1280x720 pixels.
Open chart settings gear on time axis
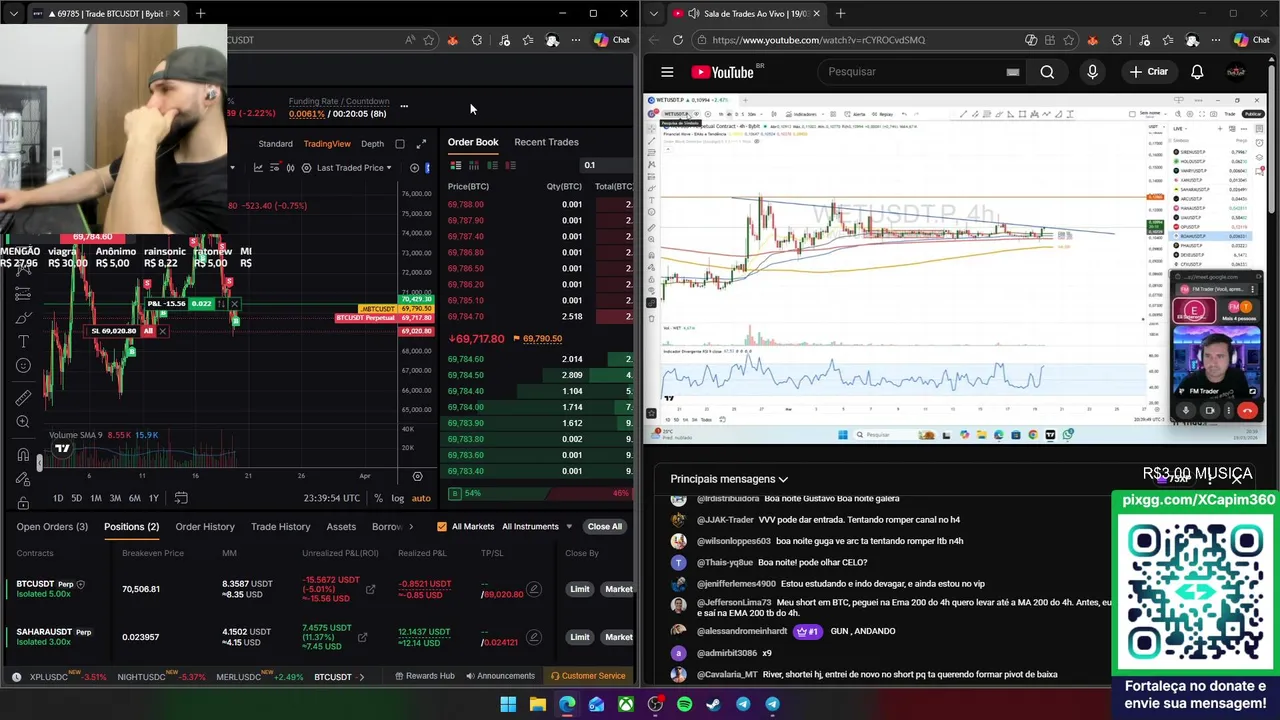coord(417,476)
